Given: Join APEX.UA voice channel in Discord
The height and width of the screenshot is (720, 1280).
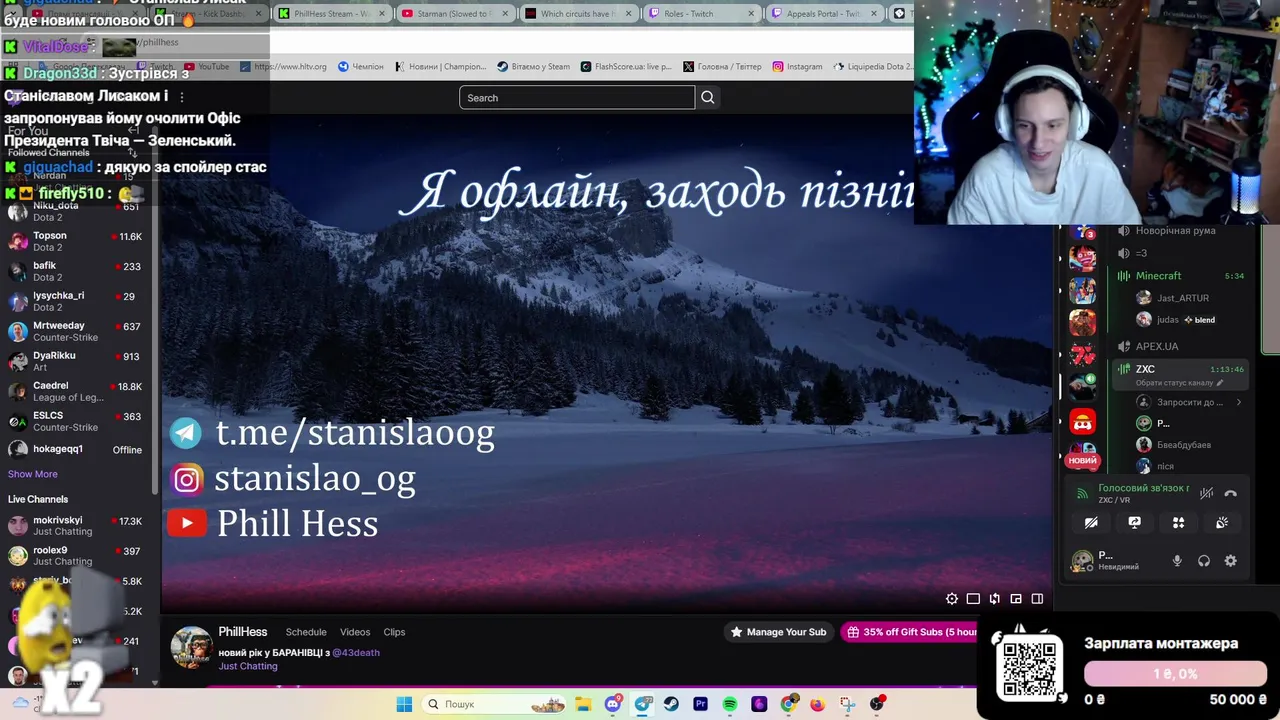Looking at the screenshot, I should pos(1180,346).
